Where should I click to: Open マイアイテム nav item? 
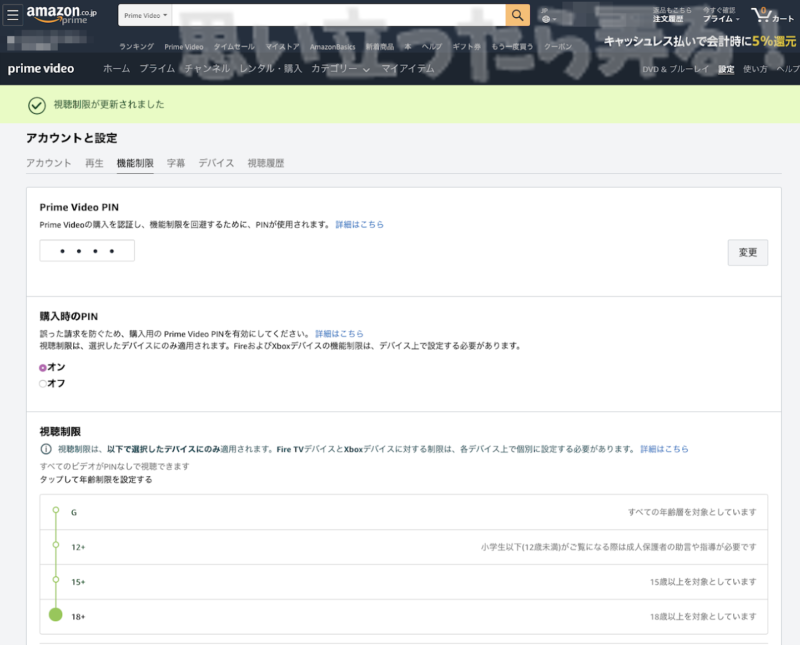tap(408, 68)
